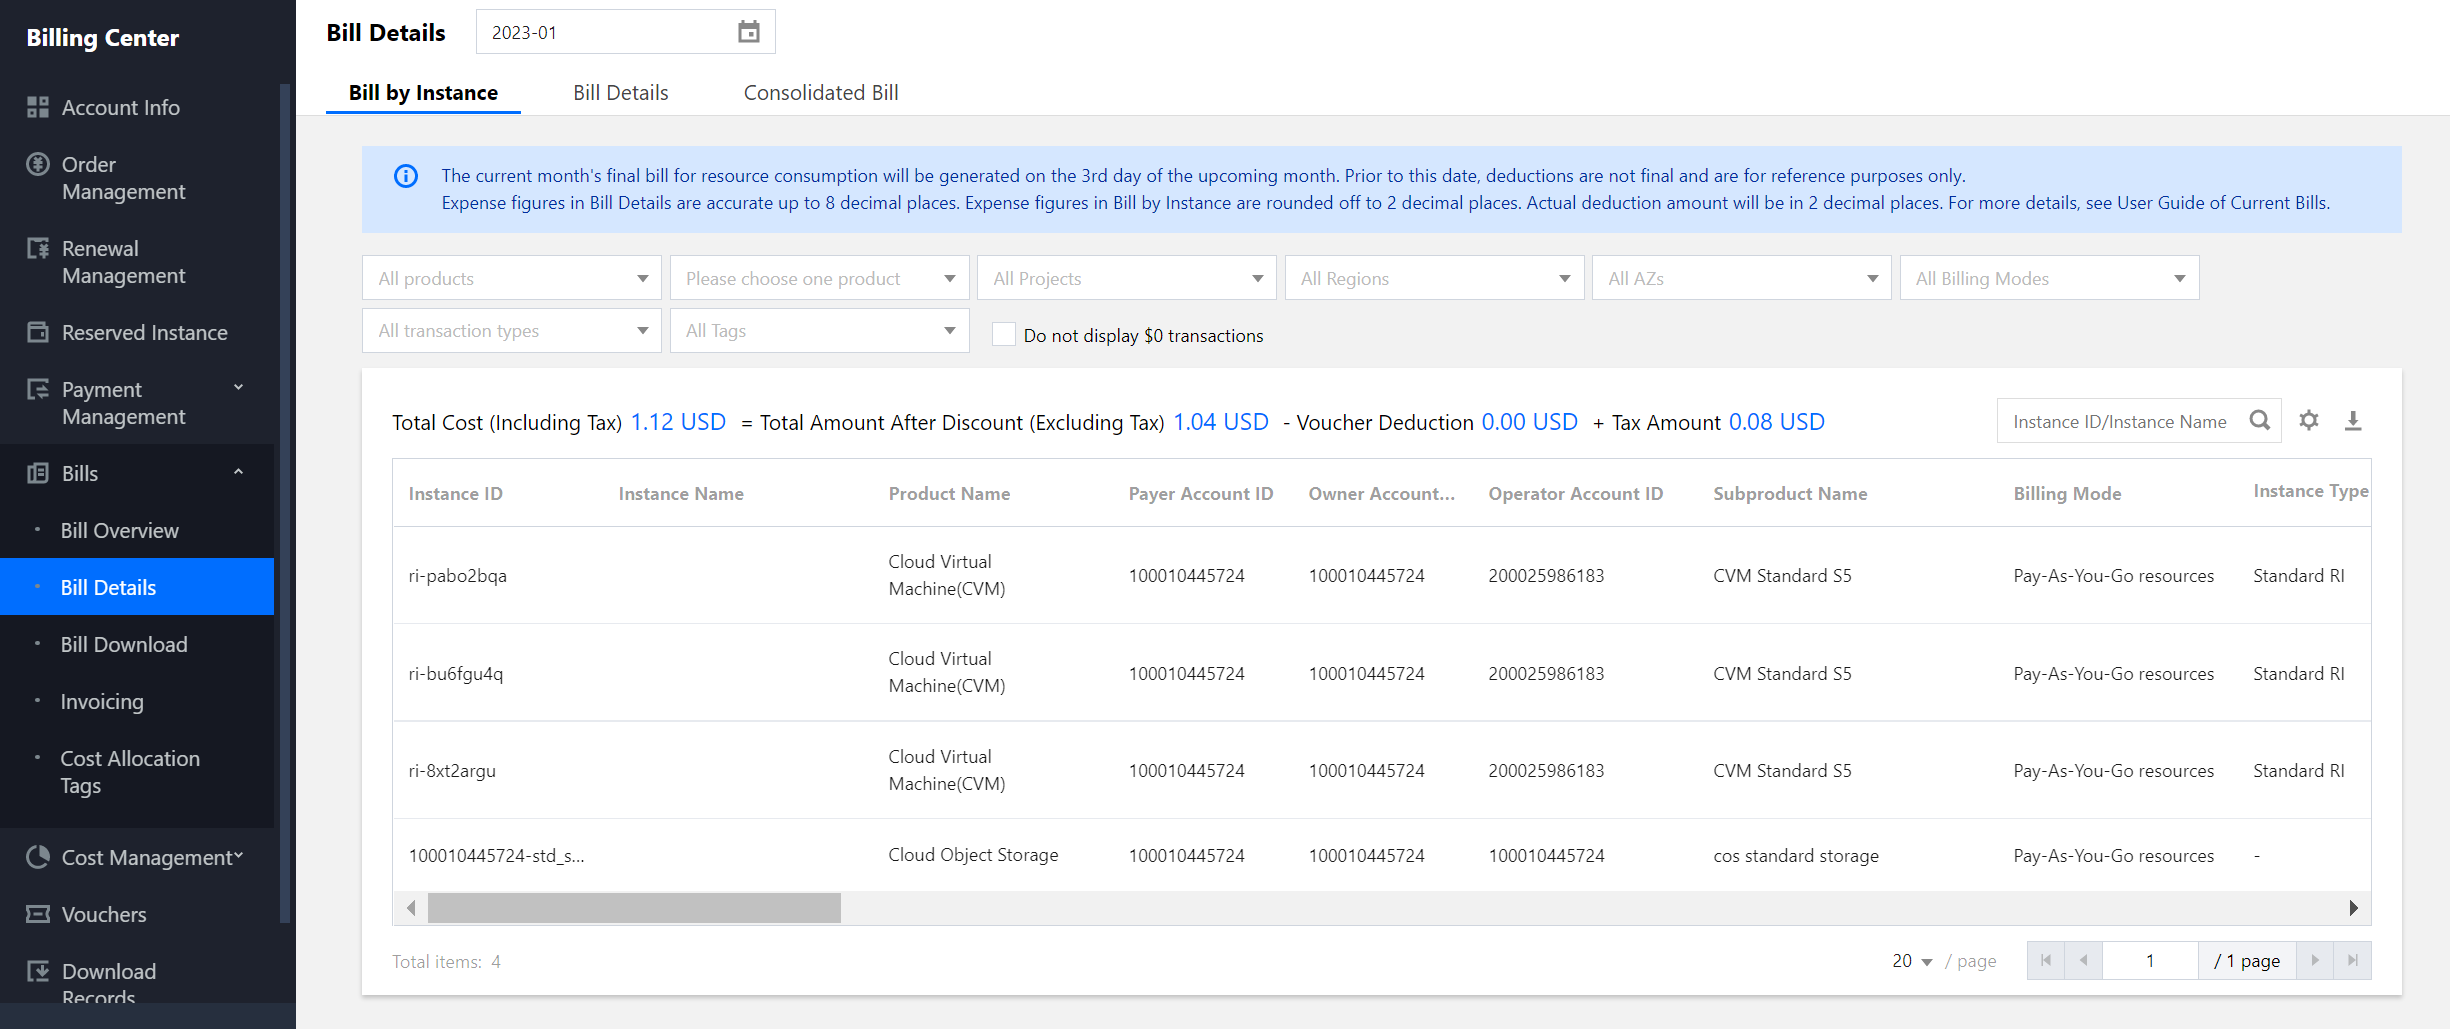Click the Vouchers sidebar icon

point(38,914)
